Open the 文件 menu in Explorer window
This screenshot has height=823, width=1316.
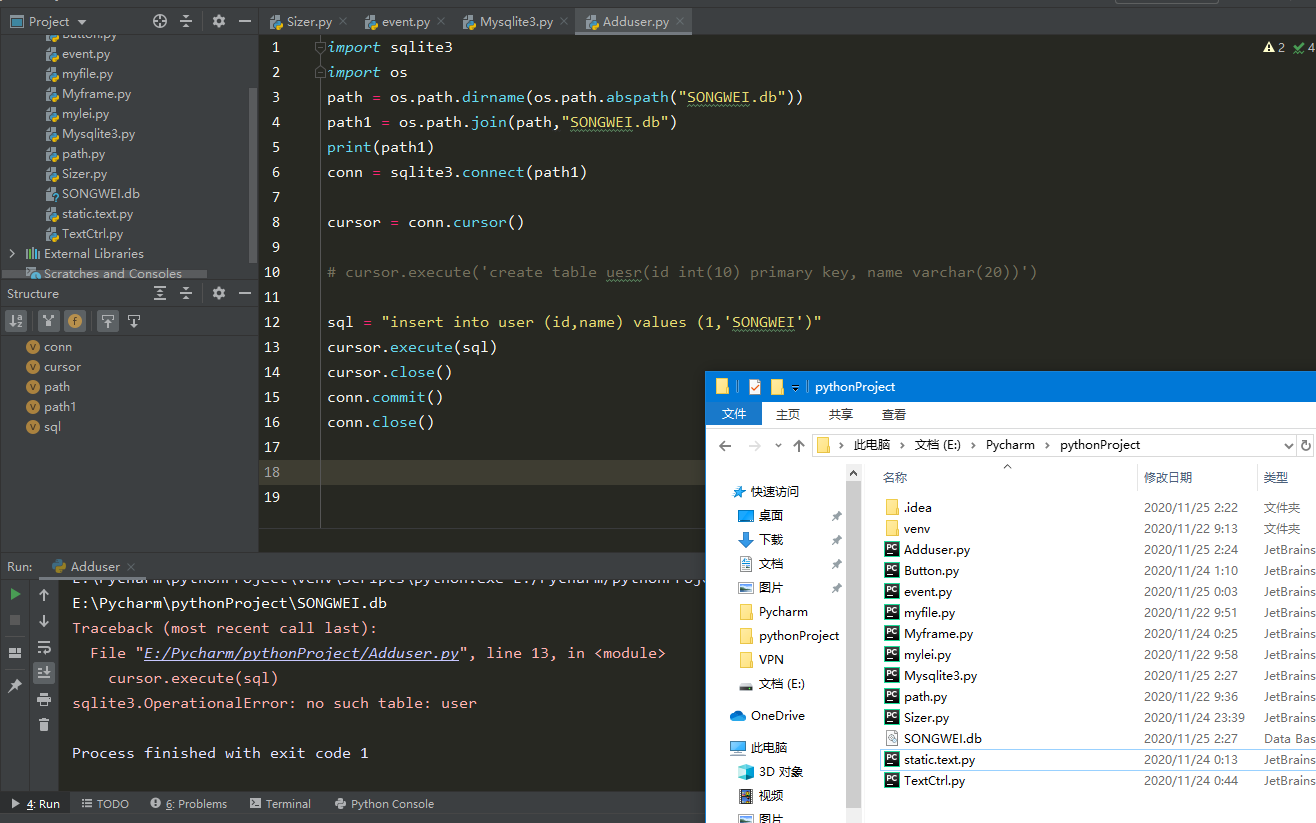pyautogui.click(x=734, y=414)
